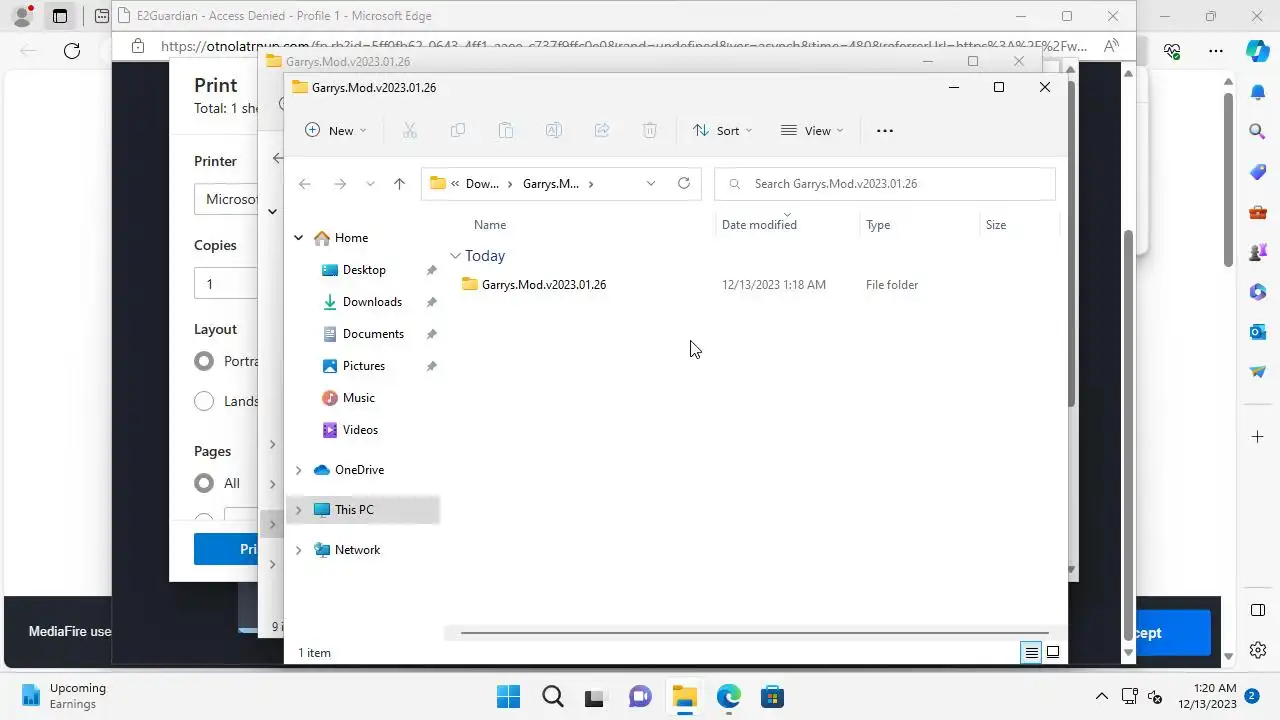Sort by Date modified column header
This screenshot has height=720, width=1280.
coord(759,225)
